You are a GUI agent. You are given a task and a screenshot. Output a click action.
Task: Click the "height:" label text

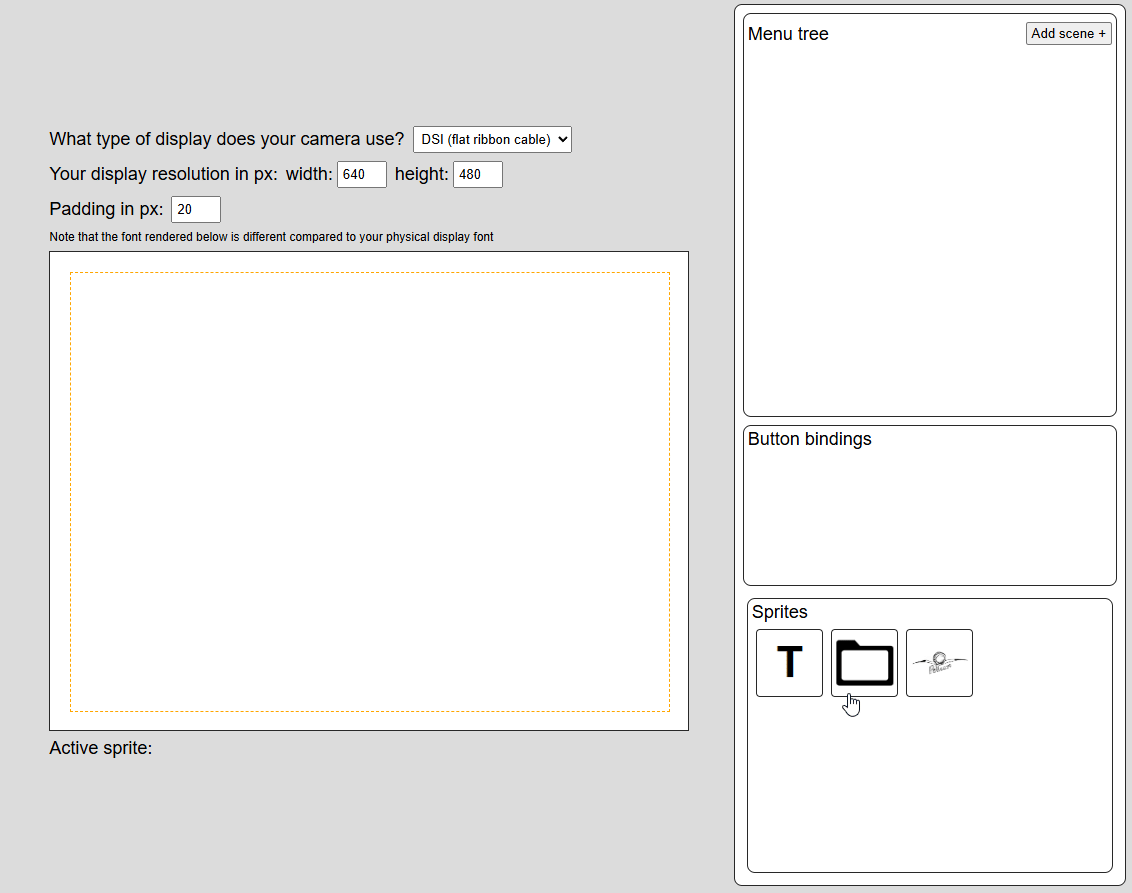click(421, 174)
